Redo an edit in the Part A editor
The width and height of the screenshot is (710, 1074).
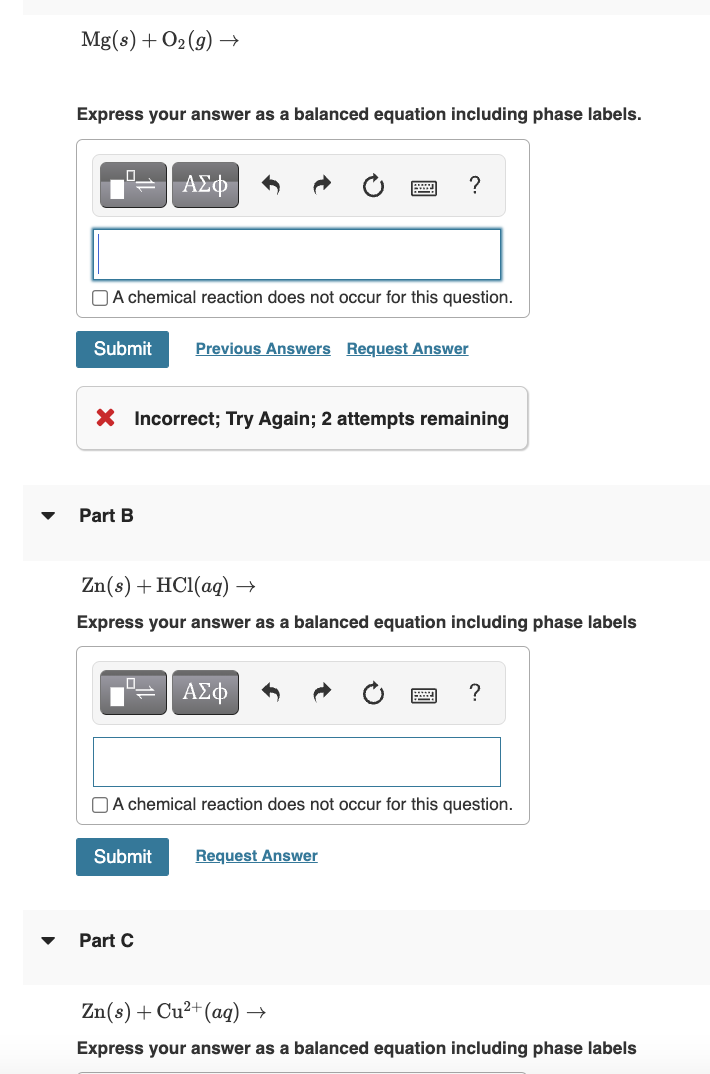pos(320,184)
